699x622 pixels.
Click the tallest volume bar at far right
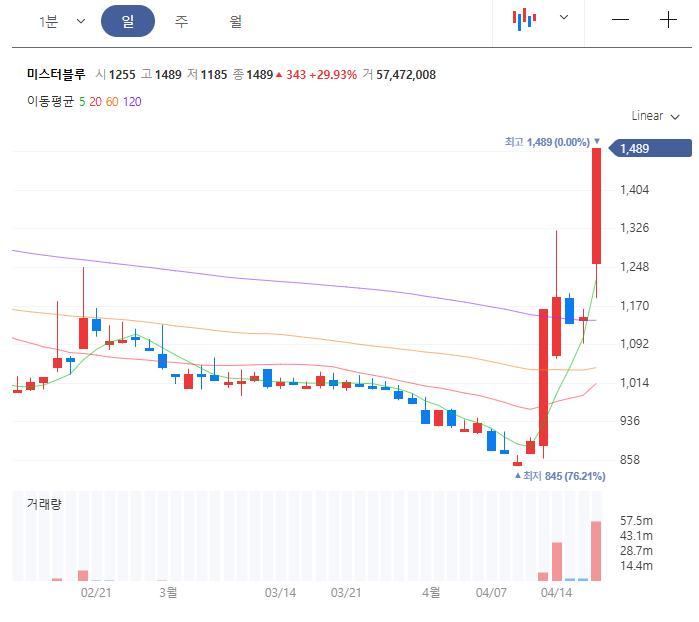[596, 551]
